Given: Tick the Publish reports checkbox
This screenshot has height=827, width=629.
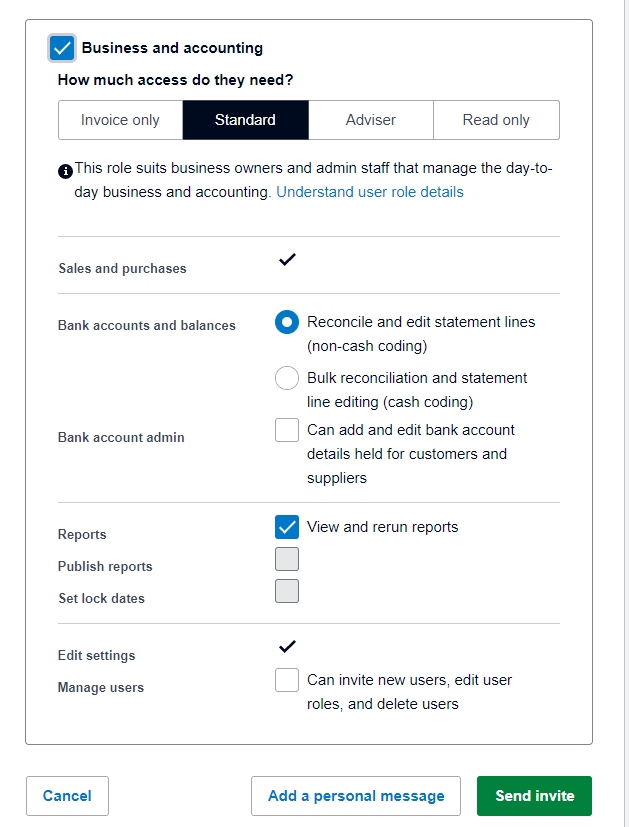Looking at the screenshot, I should tap(287, 559).
